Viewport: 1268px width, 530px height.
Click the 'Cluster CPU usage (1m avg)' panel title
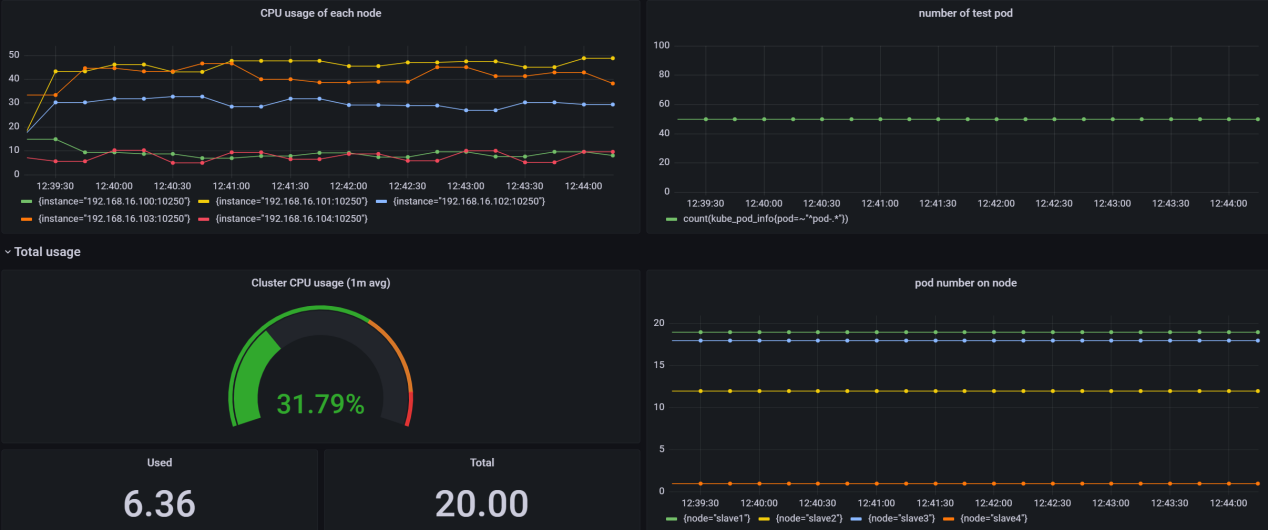click(x=320, y=283)
